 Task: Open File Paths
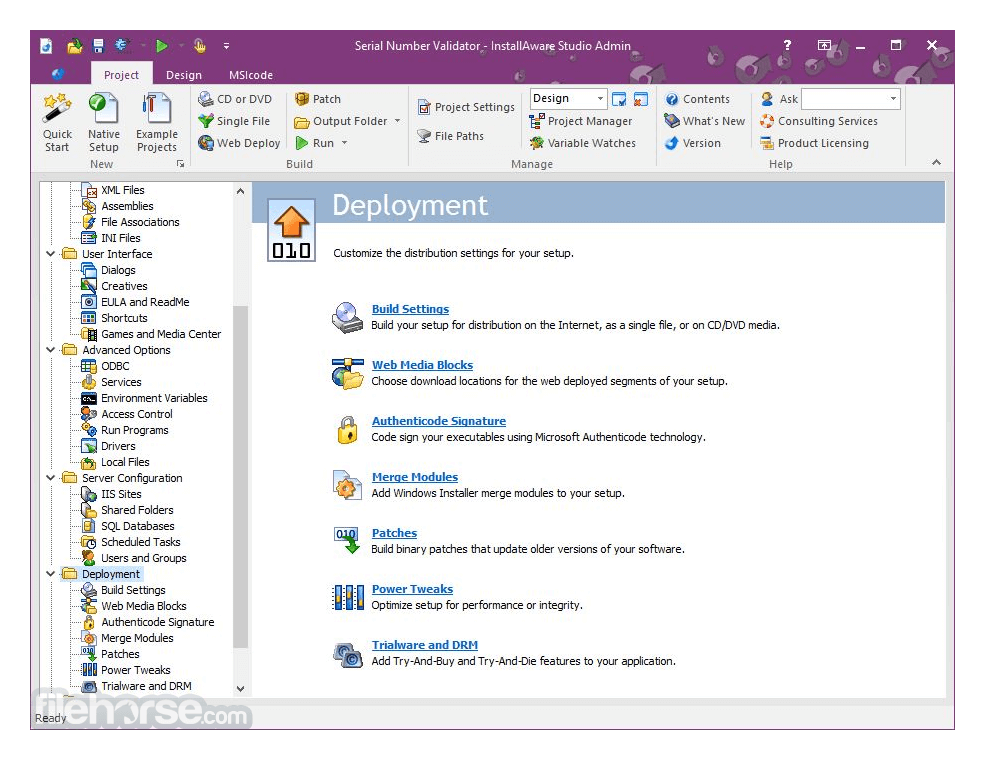pos(450,136)
